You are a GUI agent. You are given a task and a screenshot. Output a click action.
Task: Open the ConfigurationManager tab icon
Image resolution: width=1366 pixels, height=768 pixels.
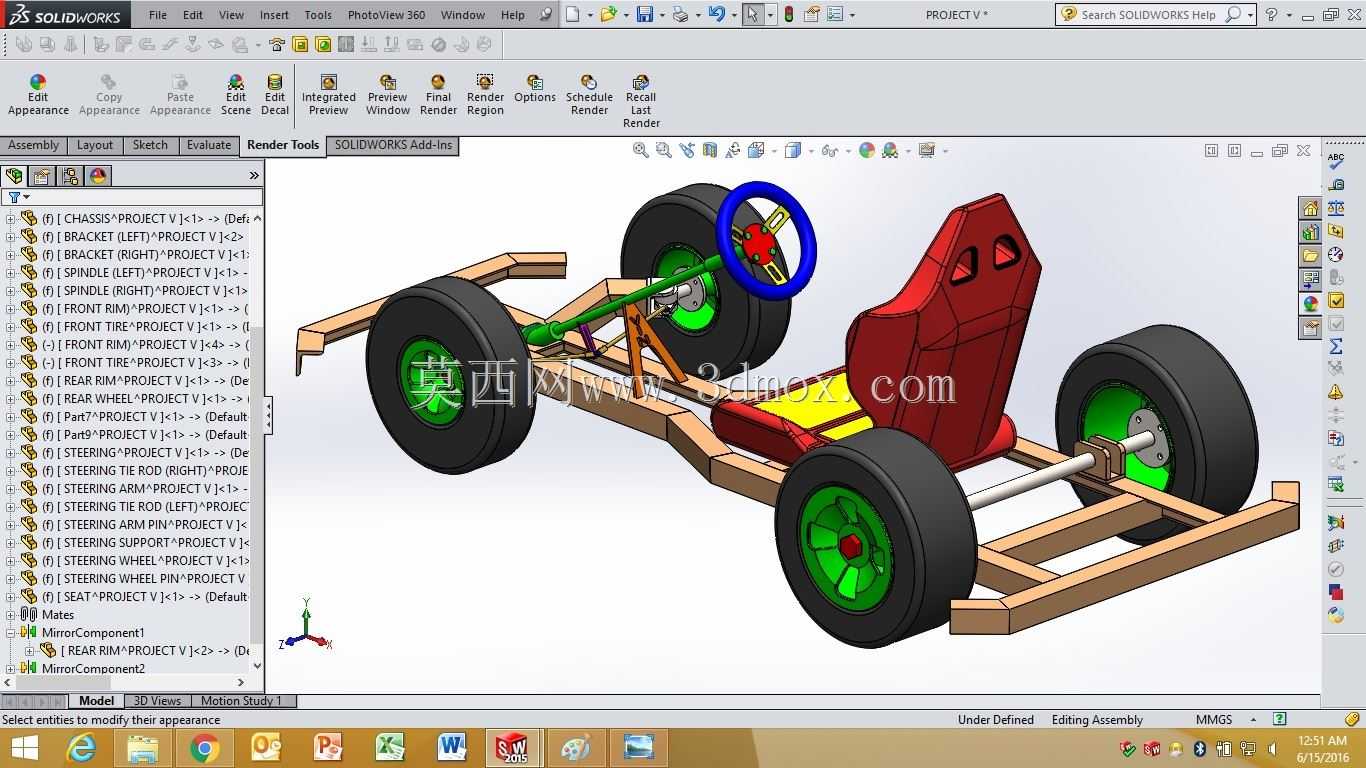click(x=70, y=176)
